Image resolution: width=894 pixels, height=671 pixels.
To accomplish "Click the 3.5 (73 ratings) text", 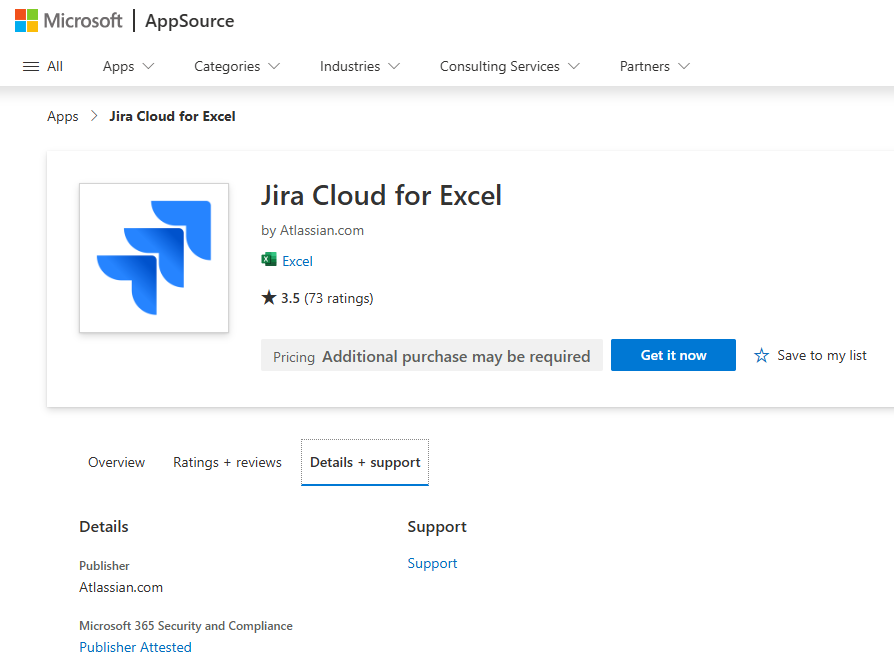I will point(327,298).
